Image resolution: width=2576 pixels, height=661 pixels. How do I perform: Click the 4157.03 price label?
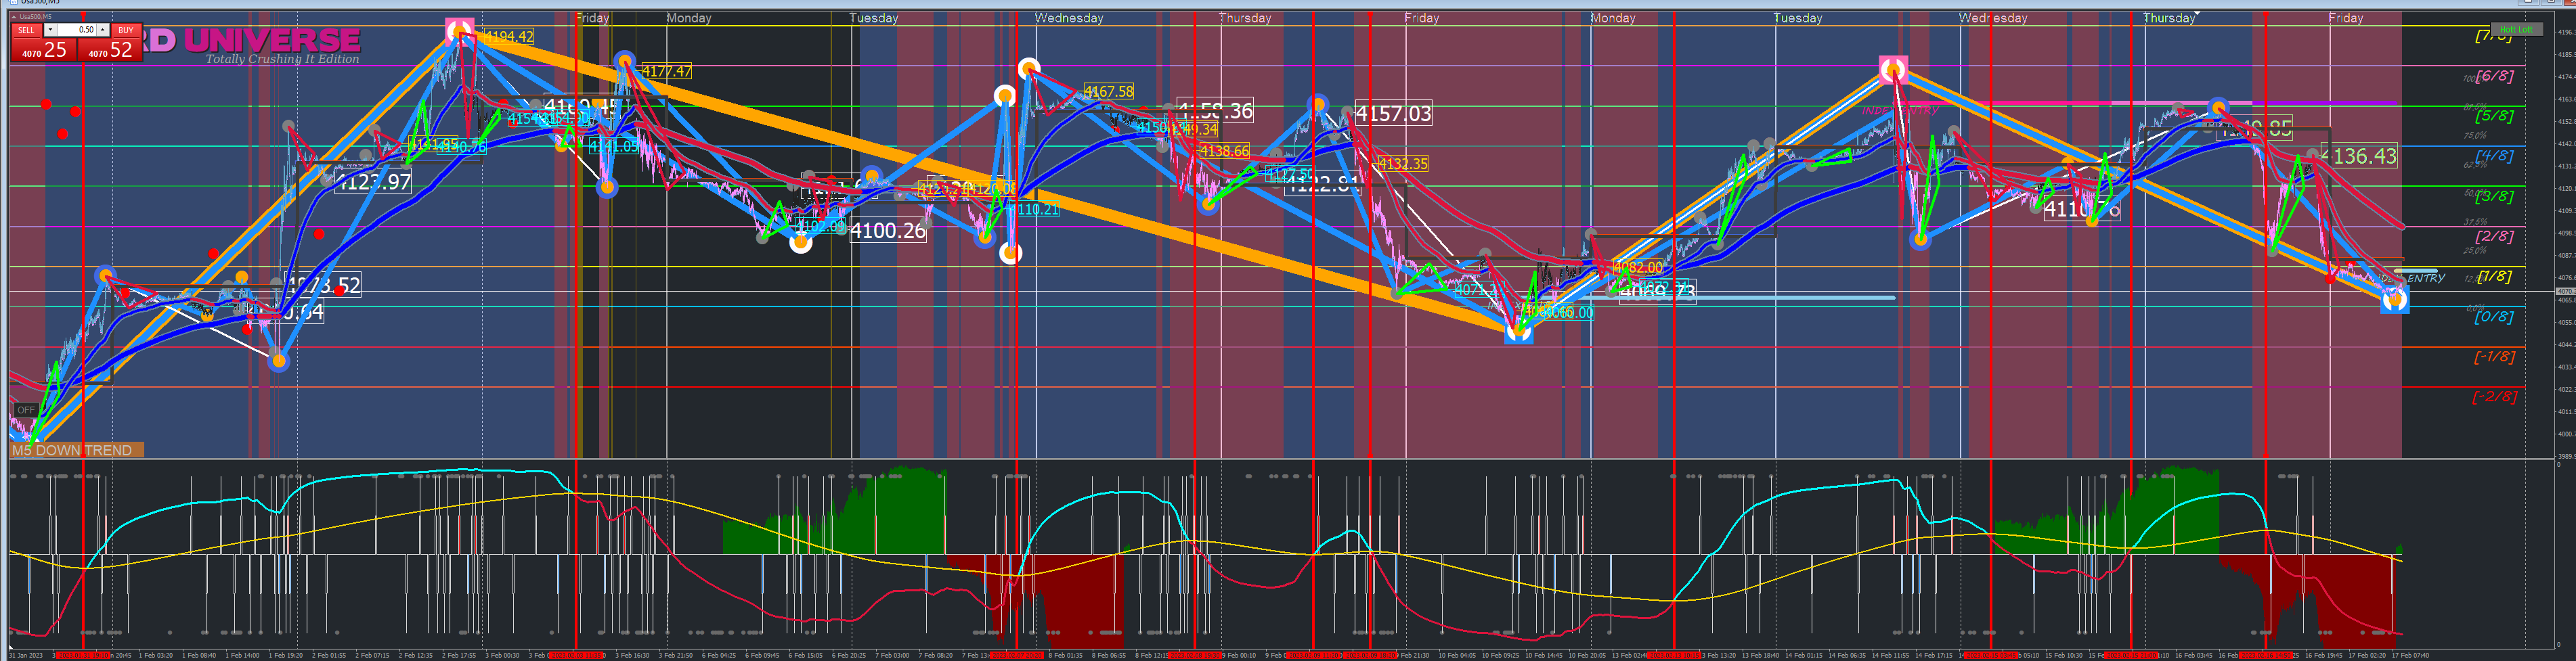1393,114
